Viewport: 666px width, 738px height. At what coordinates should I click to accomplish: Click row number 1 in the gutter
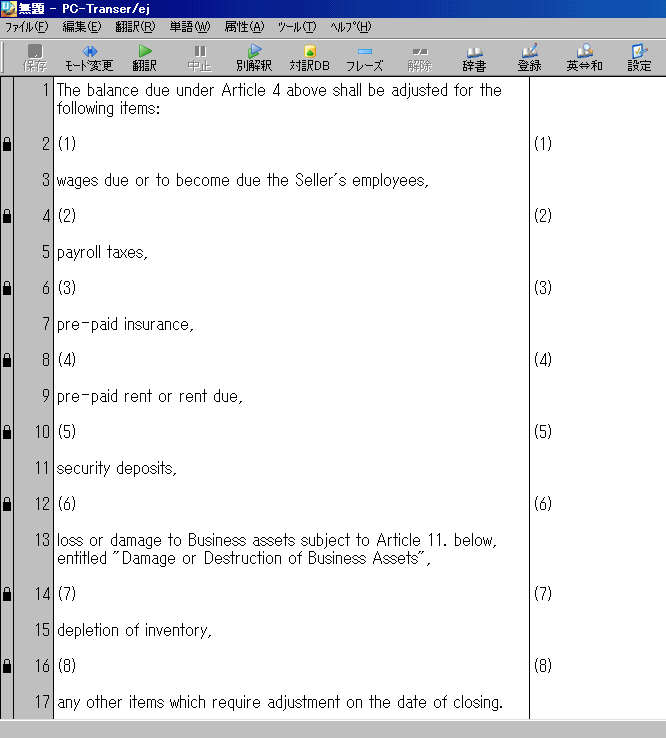click(46, 90)
